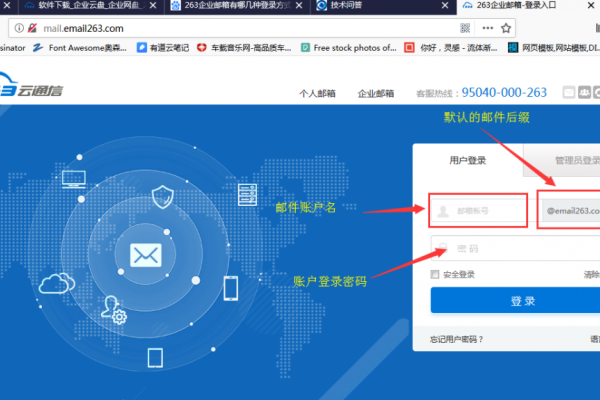Screen dimensions: 600x400
Task: Click the QR code icon in address bar
Action: (465, 27)
